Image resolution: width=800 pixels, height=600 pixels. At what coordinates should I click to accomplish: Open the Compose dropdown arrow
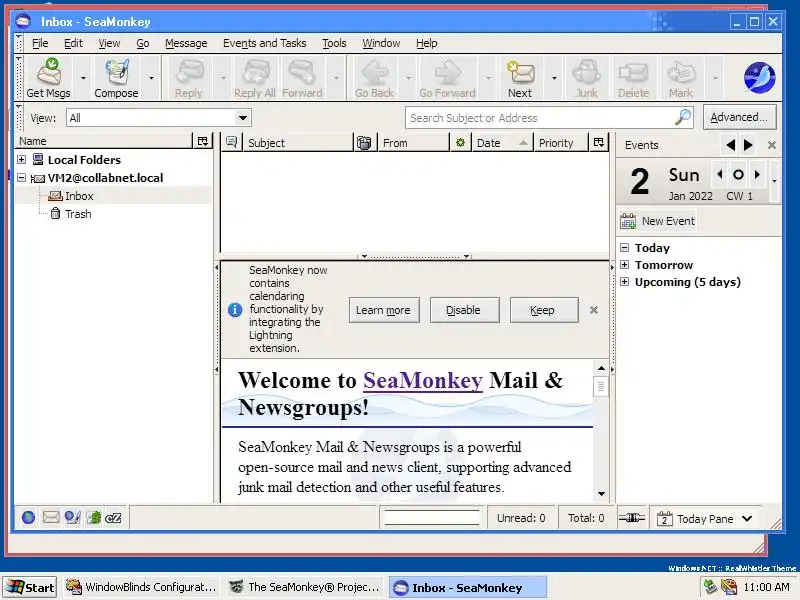click(152, 78)
